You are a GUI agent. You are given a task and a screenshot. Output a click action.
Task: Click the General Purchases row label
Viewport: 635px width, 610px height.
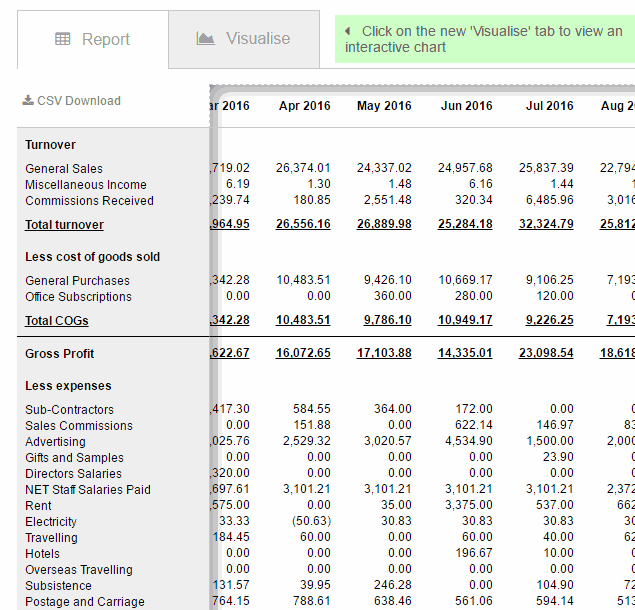[77, 281]
